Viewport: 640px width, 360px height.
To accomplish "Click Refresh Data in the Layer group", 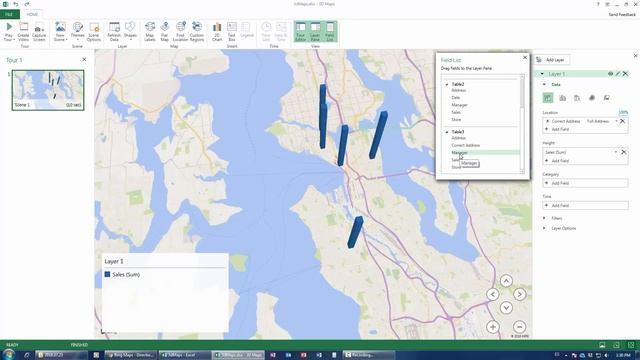I will pos(114,31).
